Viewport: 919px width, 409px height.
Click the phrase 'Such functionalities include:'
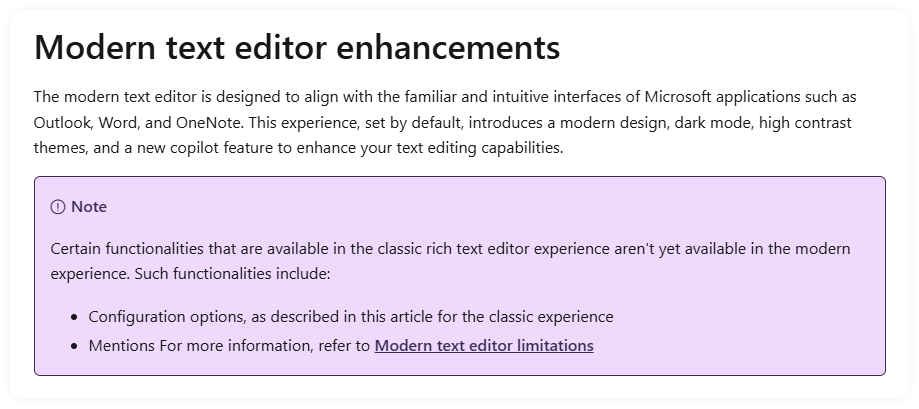pos(233,274)
